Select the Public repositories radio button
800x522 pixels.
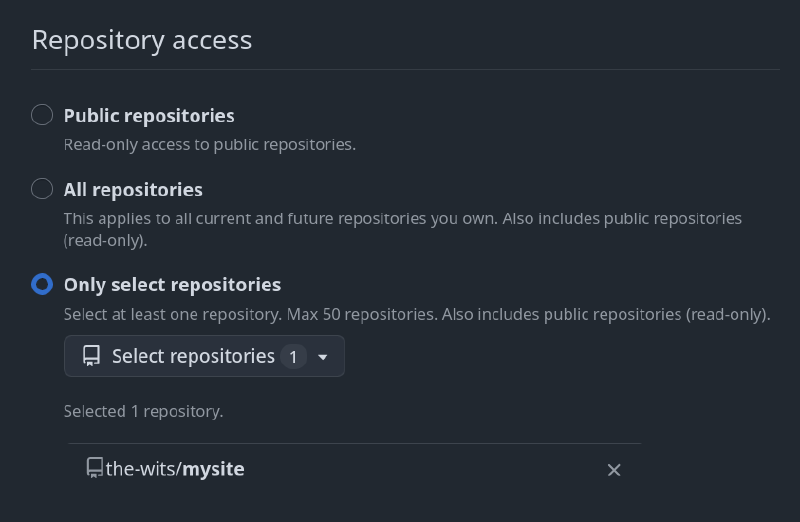point(42,115)
